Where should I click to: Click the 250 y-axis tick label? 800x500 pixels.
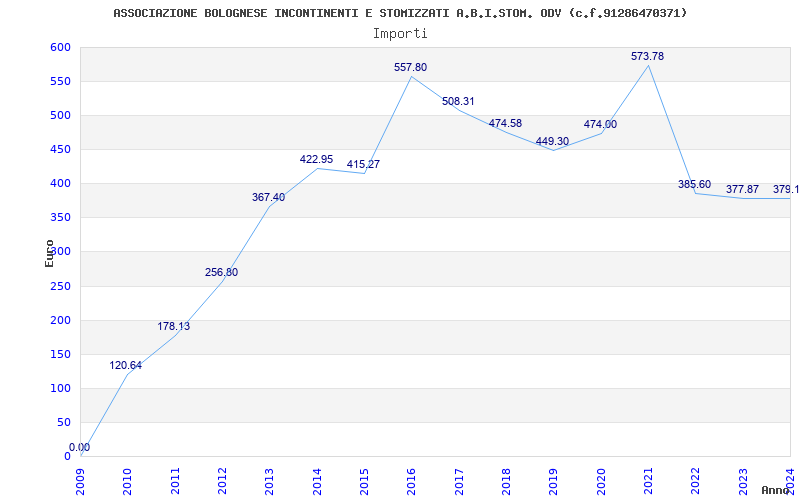pyautogui.click(x=60, y=286)
